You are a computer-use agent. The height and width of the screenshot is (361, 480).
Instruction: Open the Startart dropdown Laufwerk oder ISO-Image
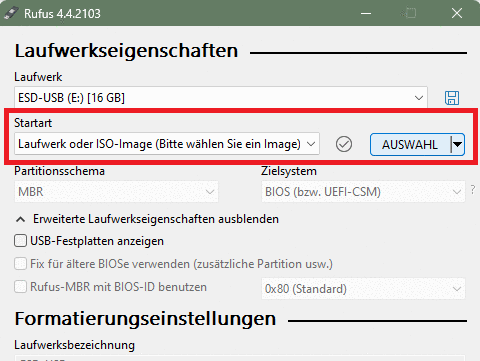point(167,144)
